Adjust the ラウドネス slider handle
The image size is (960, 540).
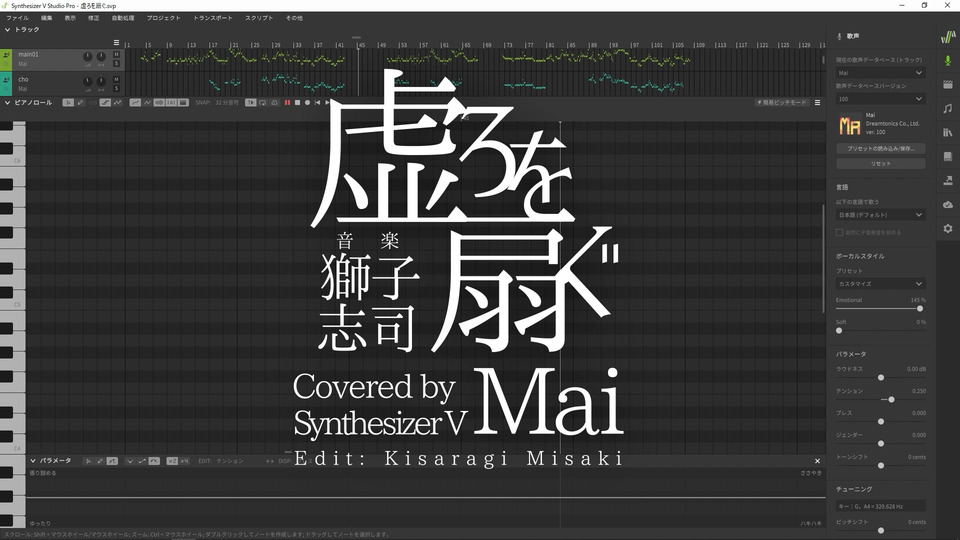click(881, 377)
